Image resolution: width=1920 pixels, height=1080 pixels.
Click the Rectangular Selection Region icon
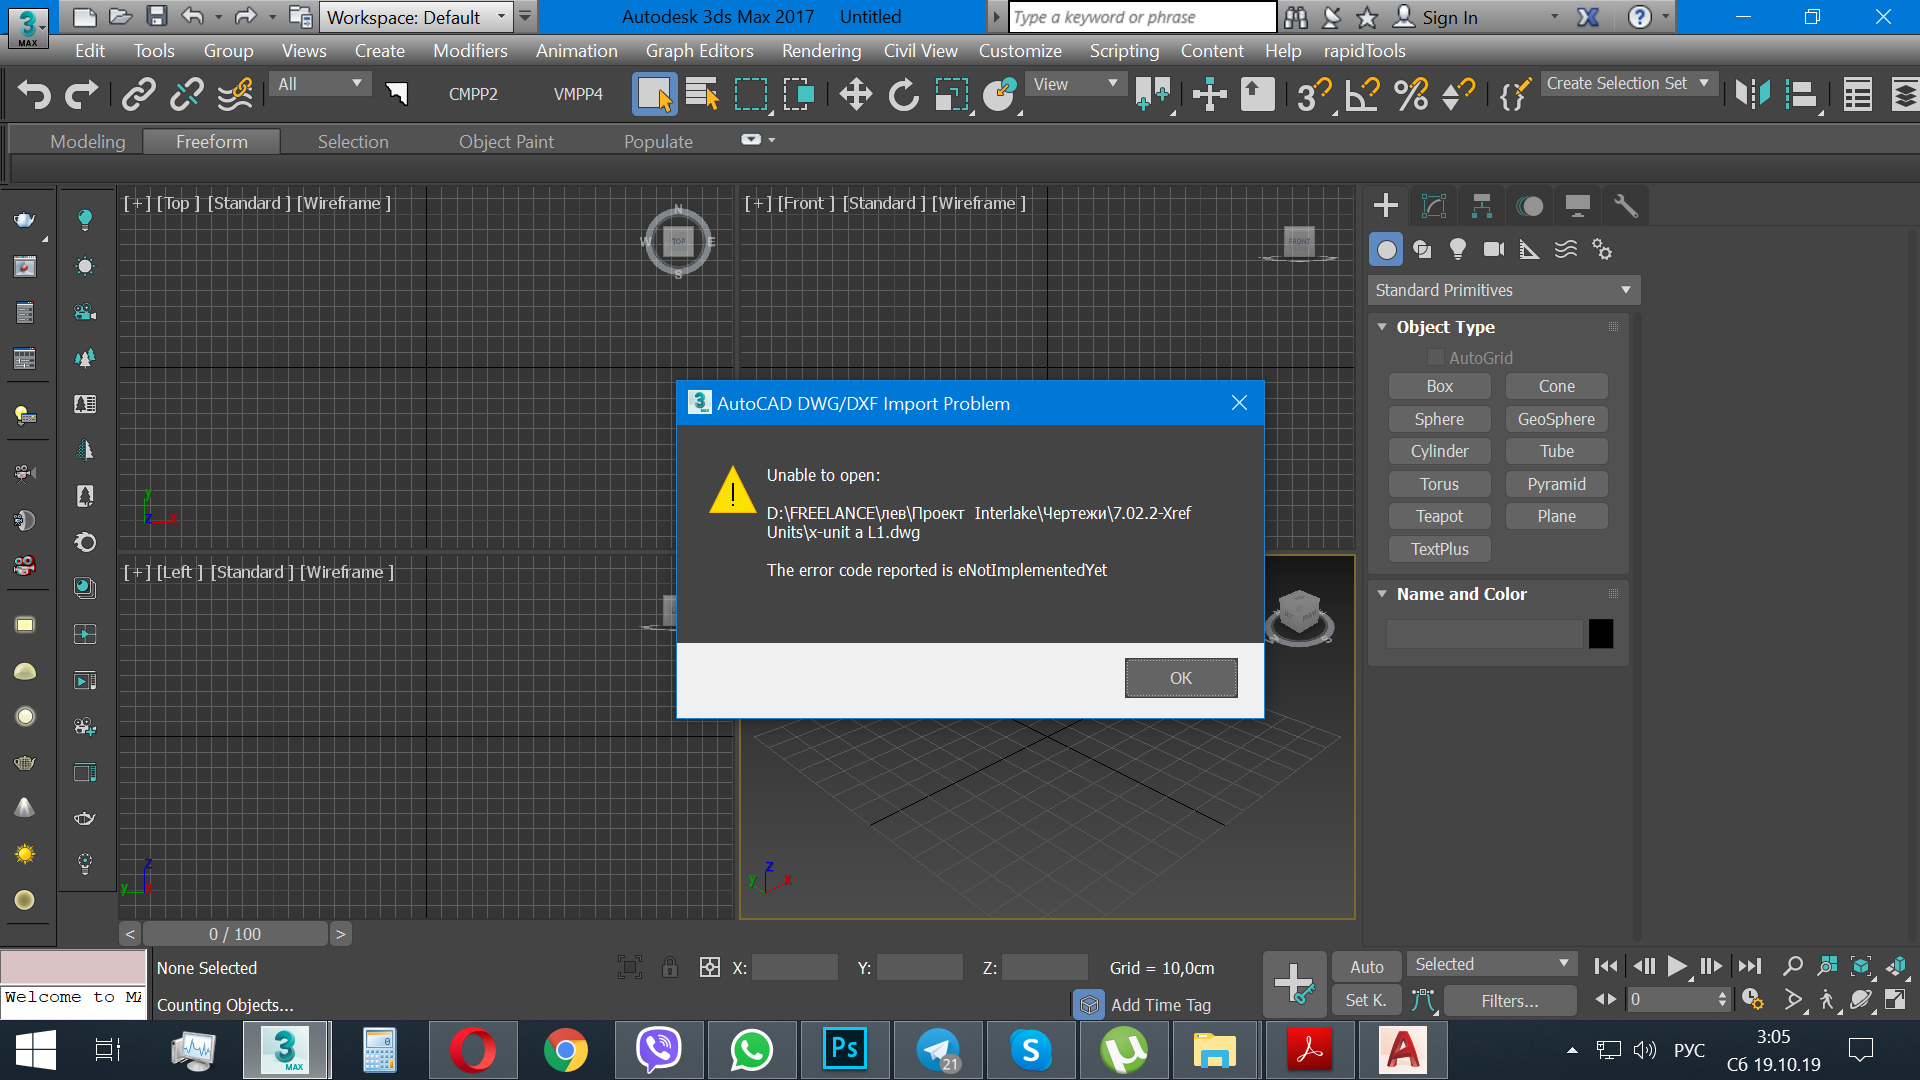tap(751, 95)
